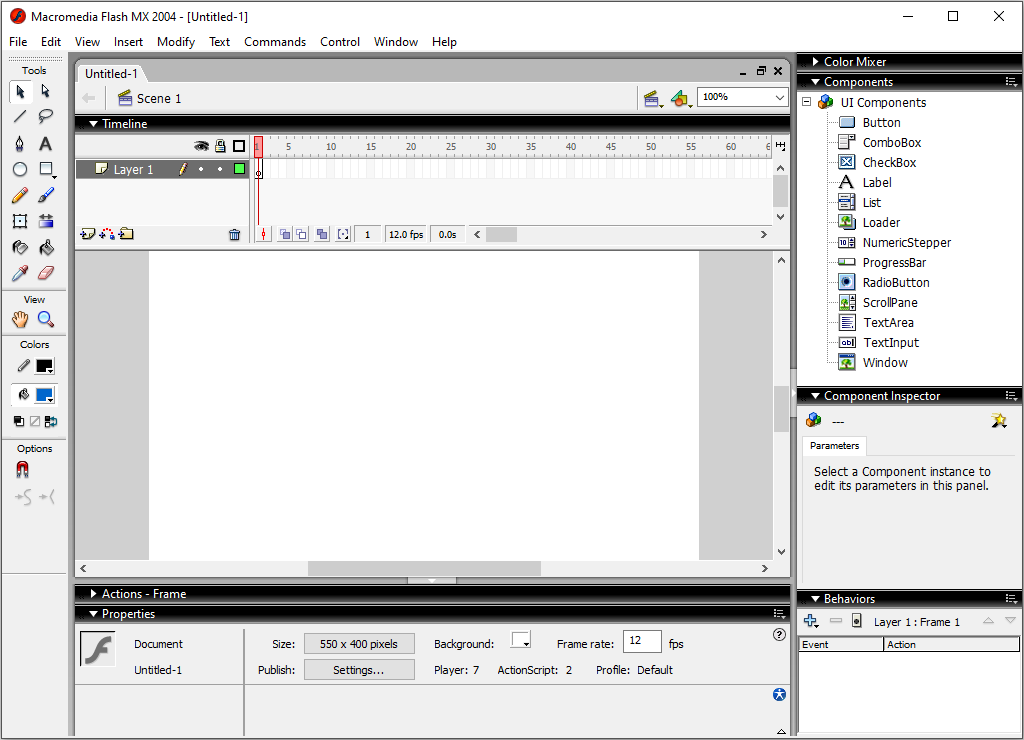Select the Zoom magnifier tool
The image size is (1024, 740).
click(46, 319)
